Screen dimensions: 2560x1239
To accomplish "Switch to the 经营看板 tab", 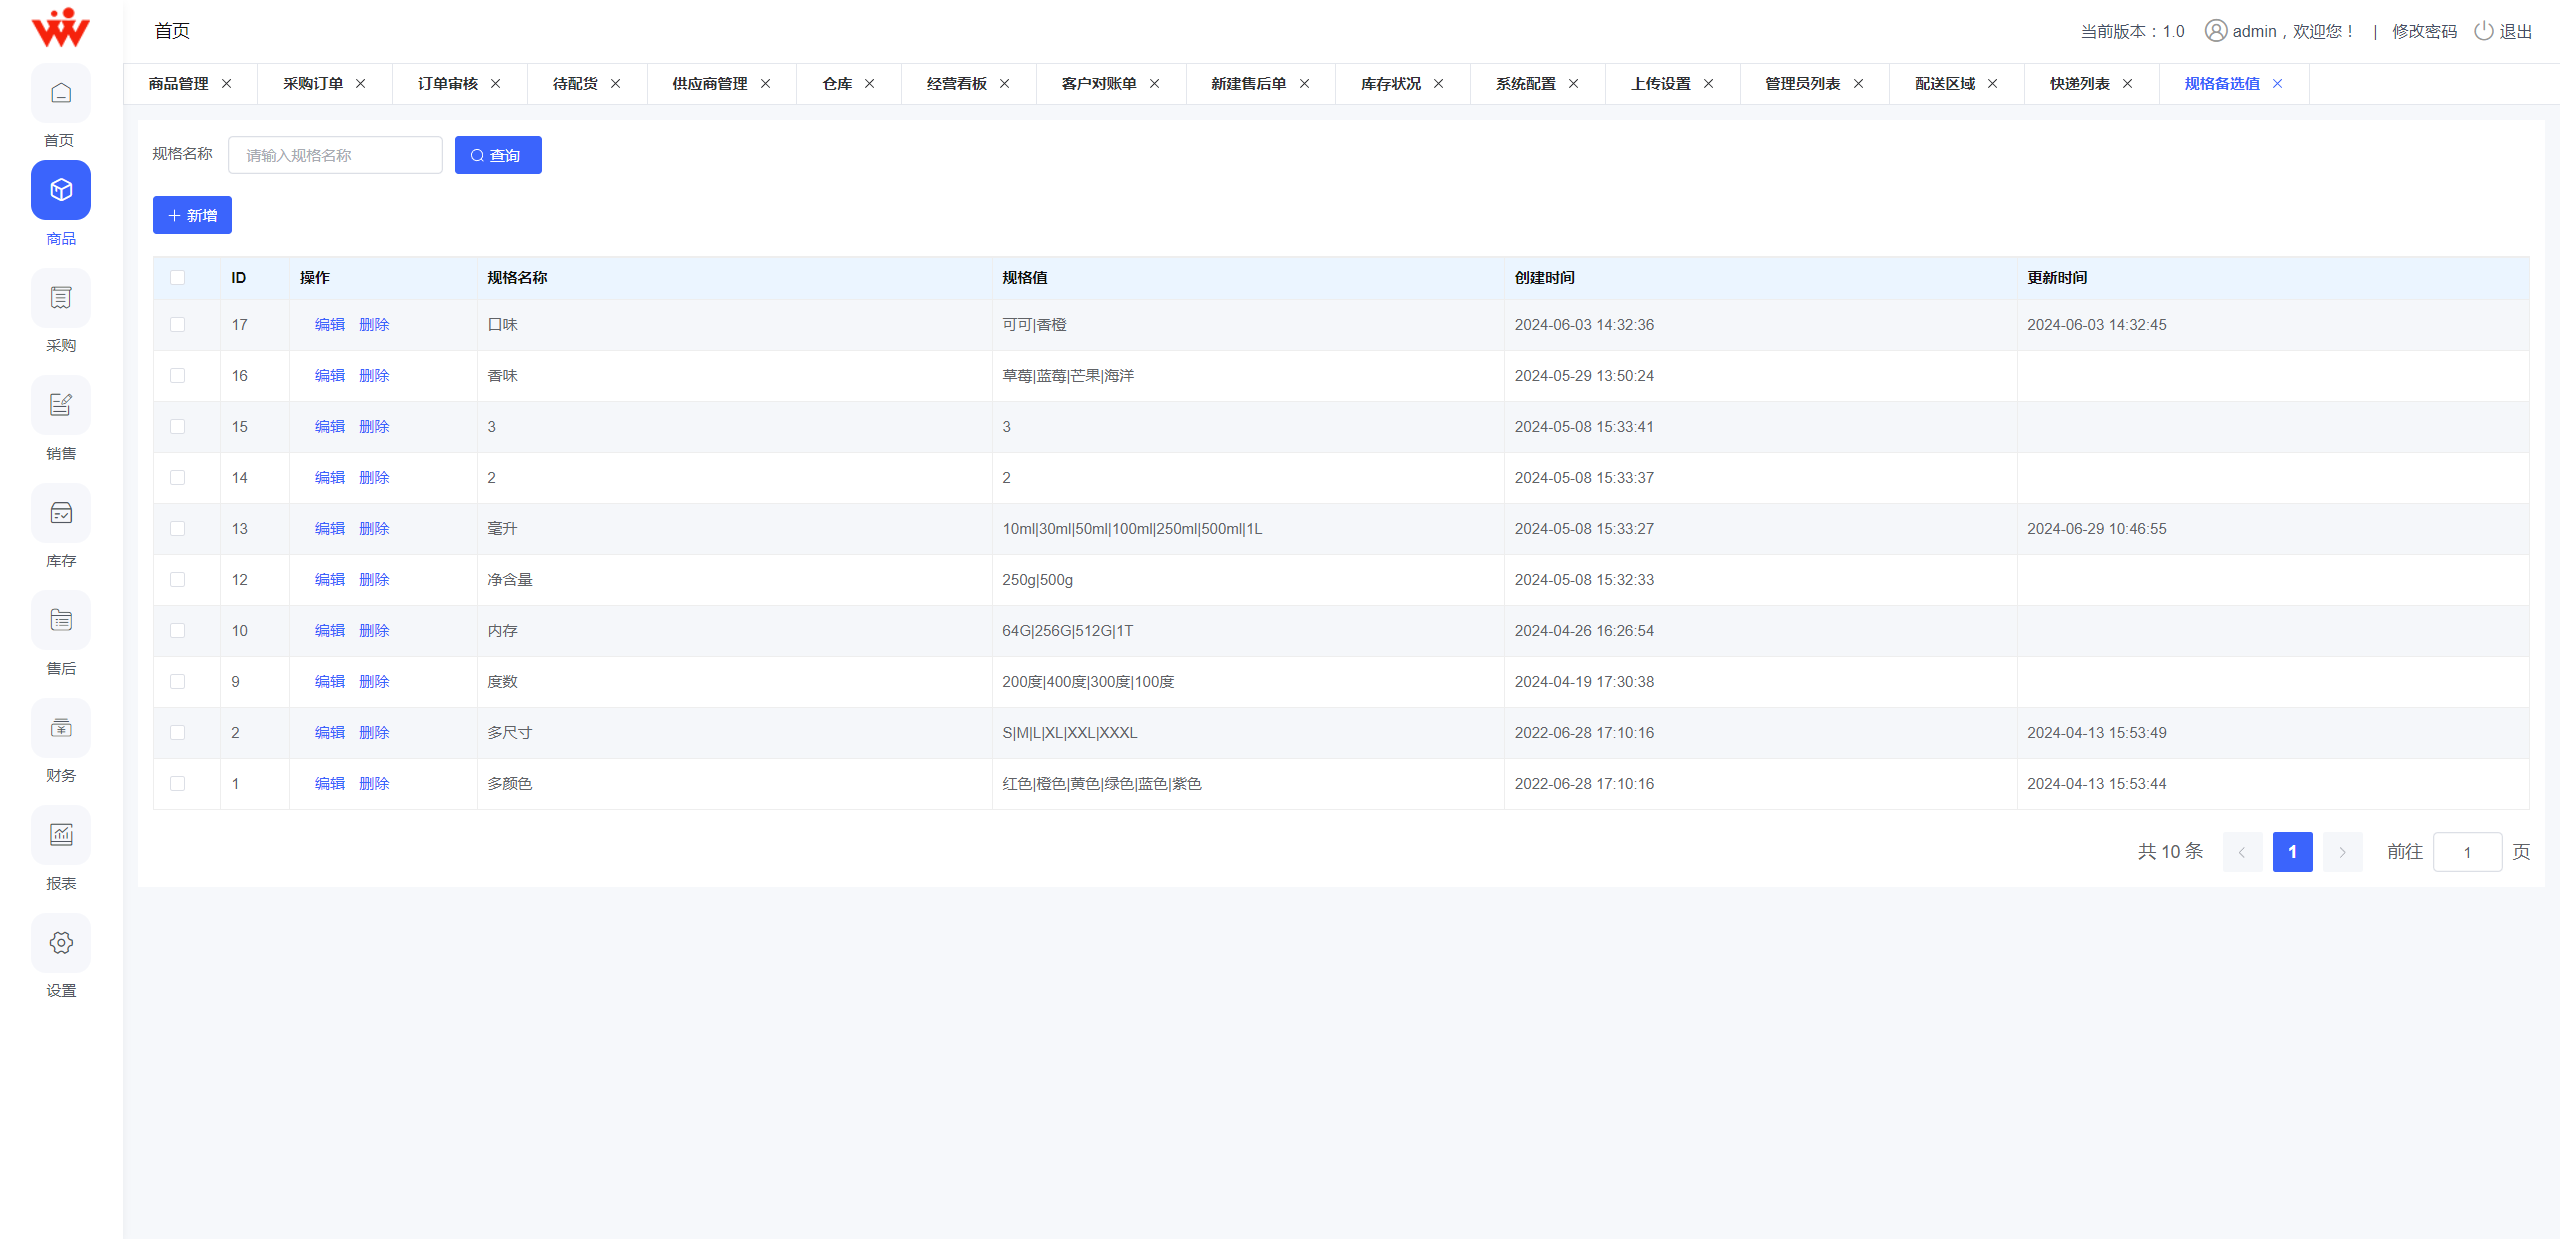I will click(956, 83).
